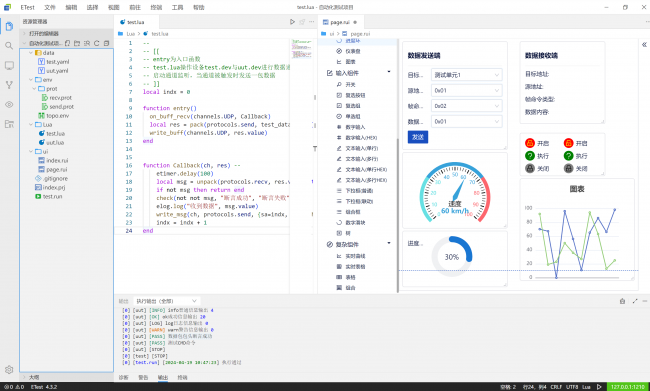This screenshot has width=650, height=391.
Task: Click the run play icon in status bar
Action: click(599, 387)
